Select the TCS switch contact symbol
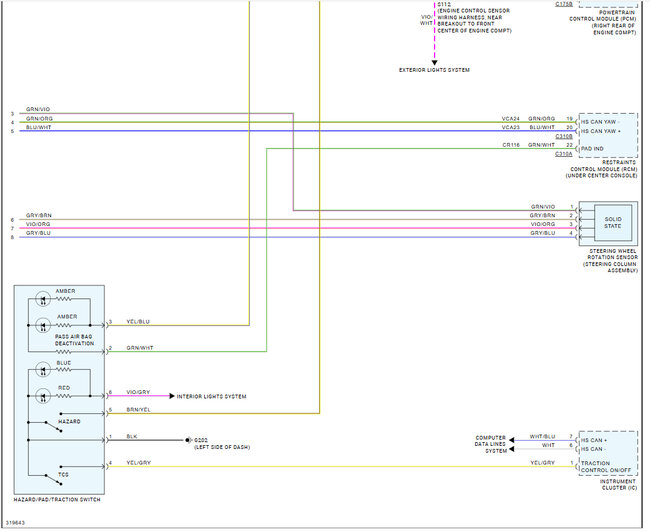The height and width of the screenshot is (532, 650). click(54, 480)
